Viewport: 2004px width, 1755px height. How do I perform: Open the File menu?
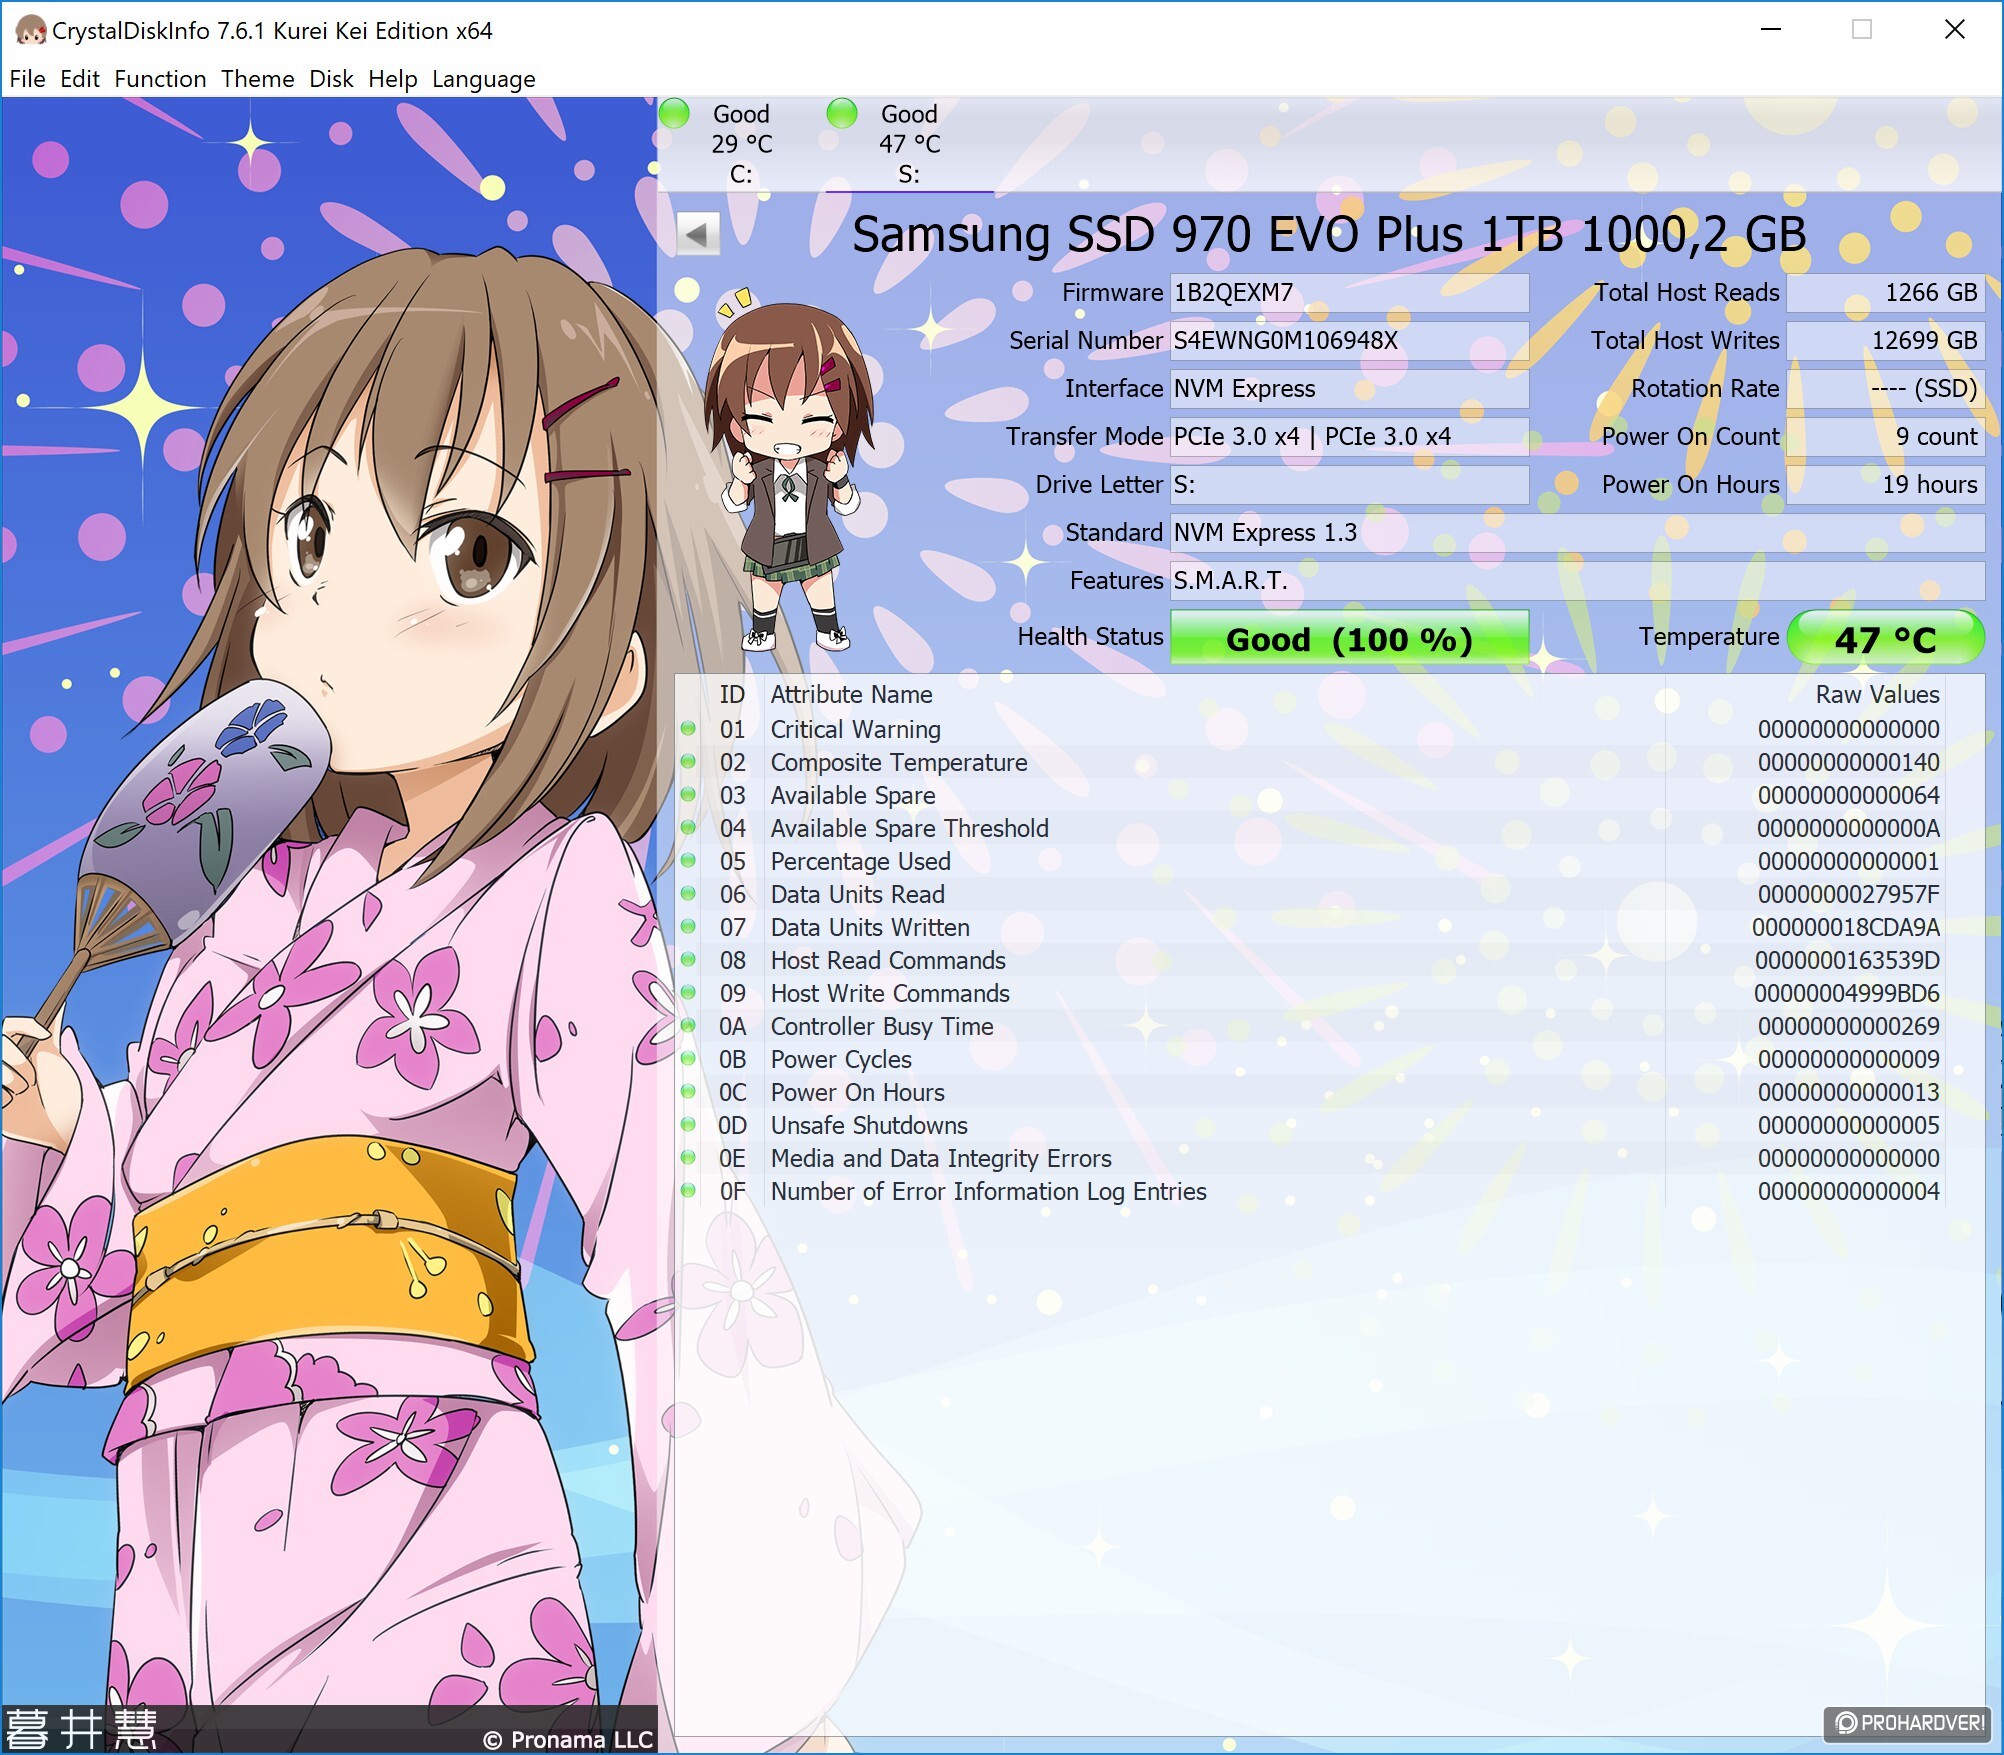coord(28,79)
